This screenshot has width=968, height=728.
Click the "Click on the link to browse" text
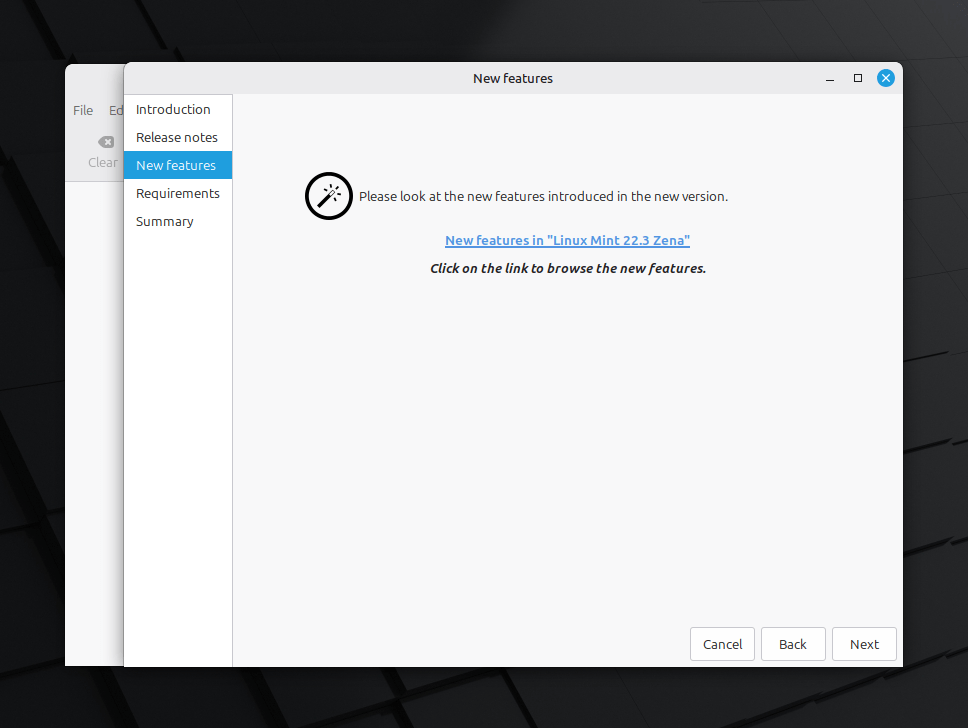click(x=568, y=269)
